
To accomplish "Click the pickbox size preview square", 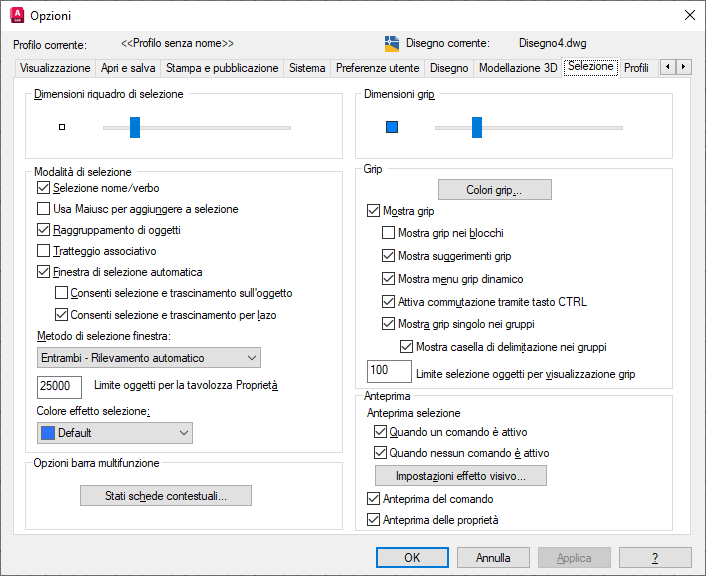I will 62,127.
